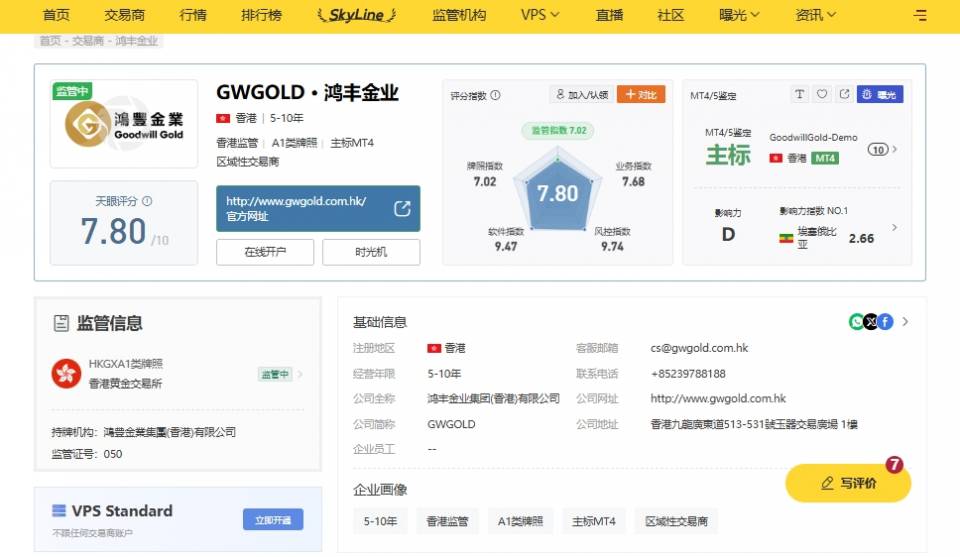This screenshot has width=960, height=557.
Task: Expand the GoodwillGold-Demo server row arrow
Action: tap(895, 149)
